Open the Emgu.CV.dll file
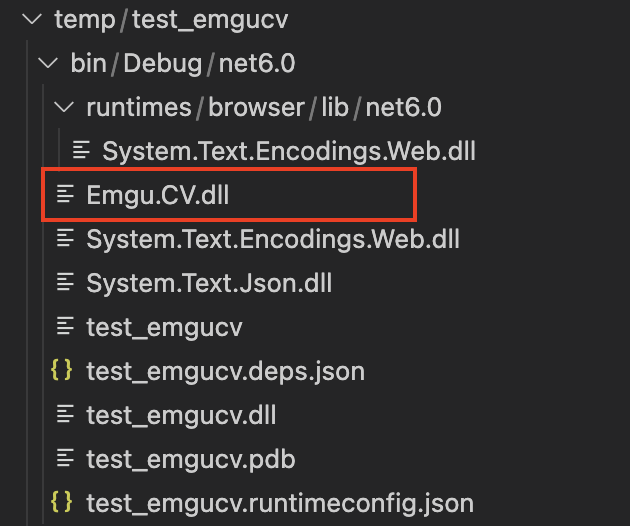 (158, 195)
